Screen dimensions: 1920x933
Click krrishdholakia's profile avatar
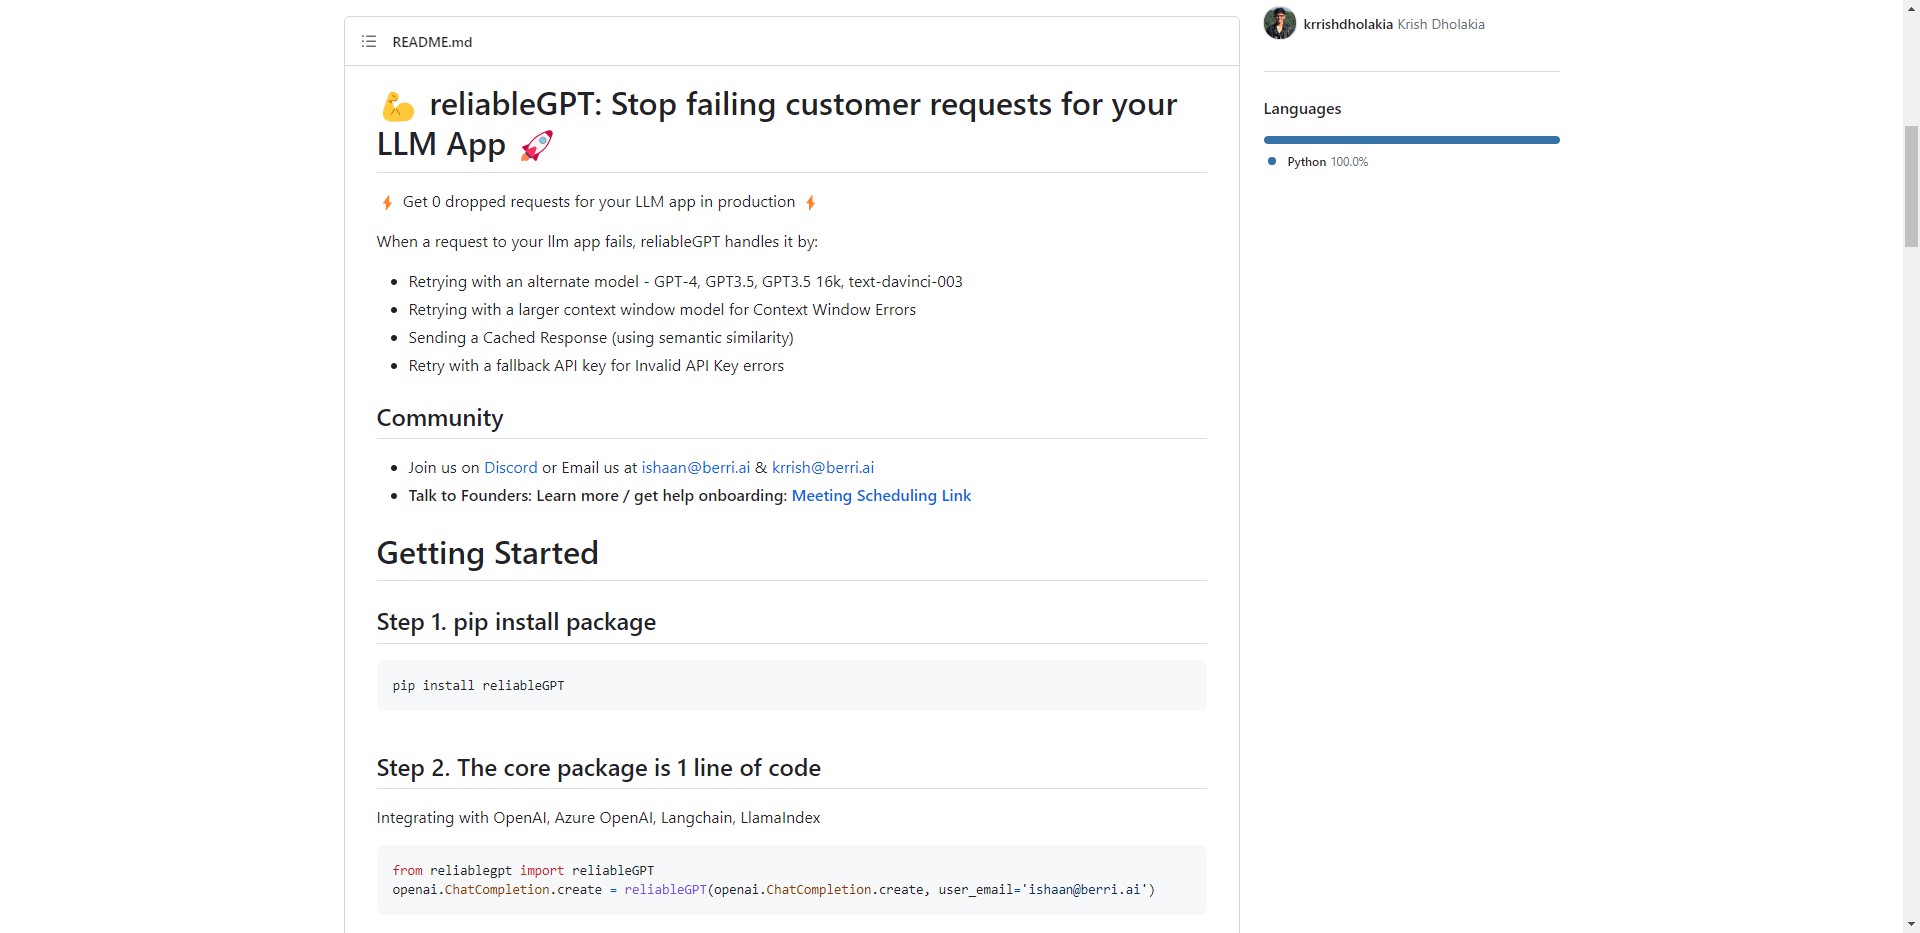(1279, 23)
